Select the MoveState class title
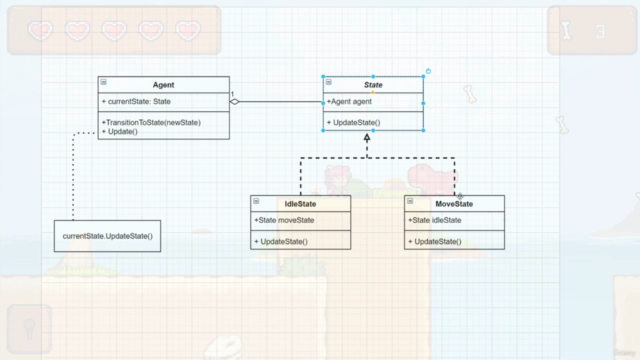 454,204
